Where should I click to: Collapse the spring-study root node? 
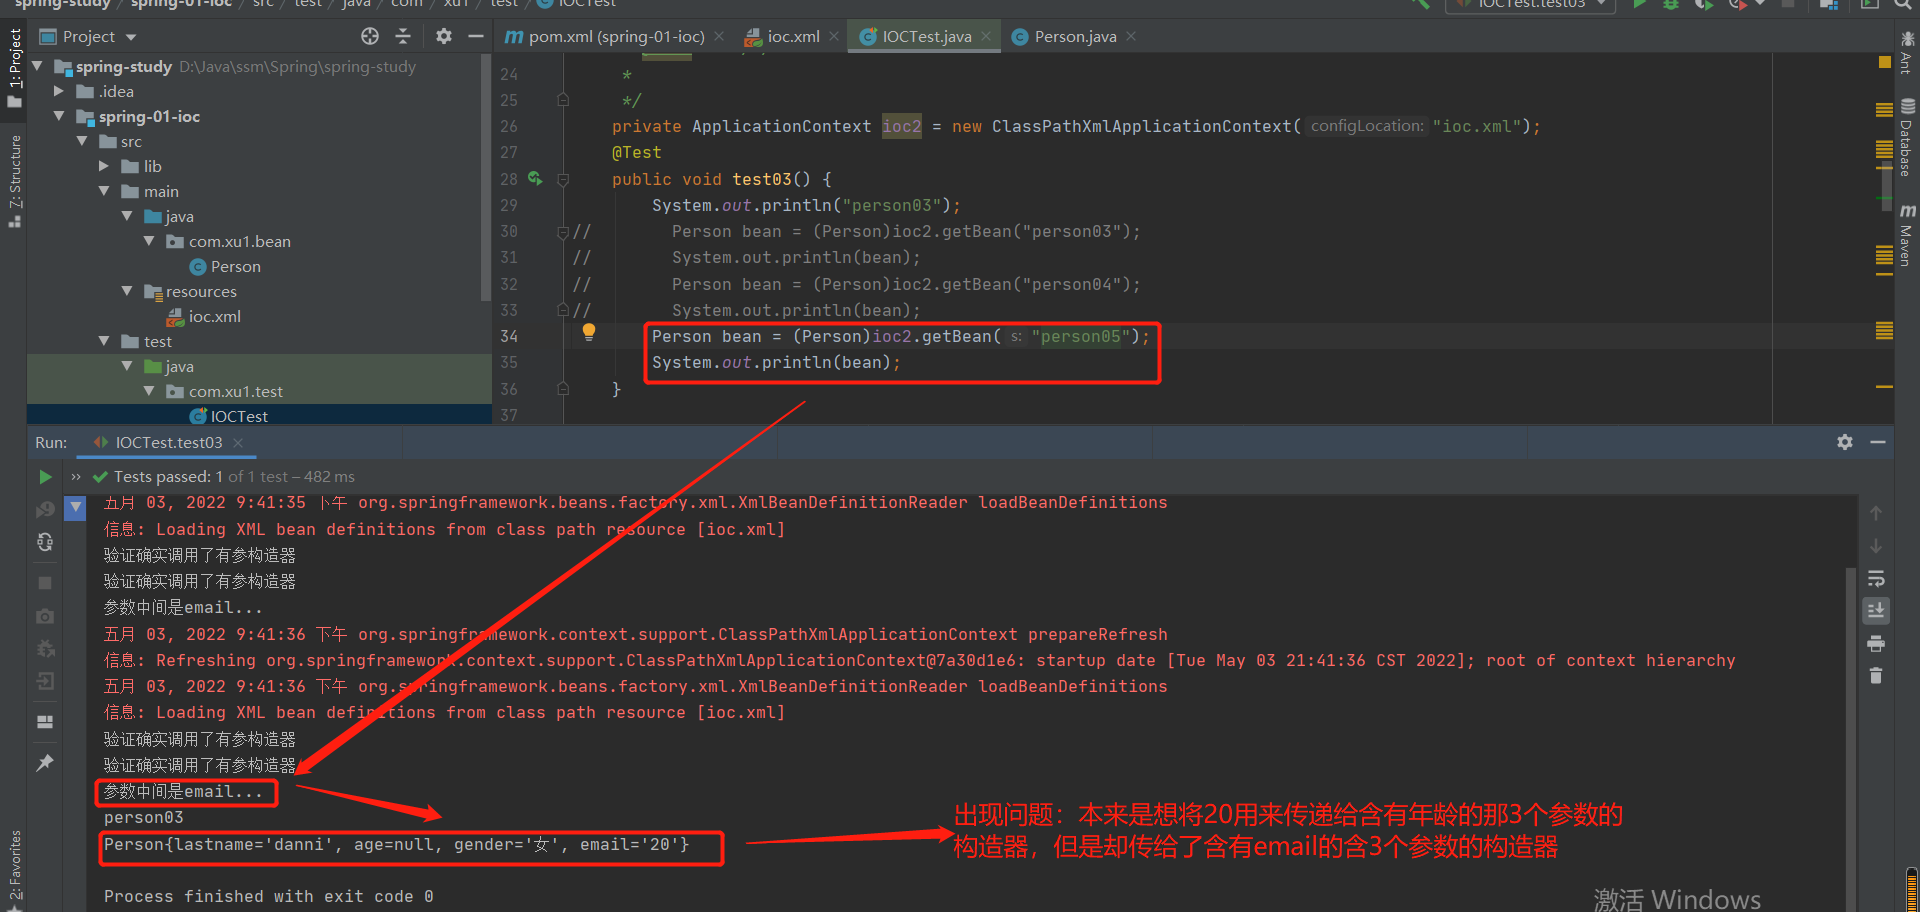point(38,66)
